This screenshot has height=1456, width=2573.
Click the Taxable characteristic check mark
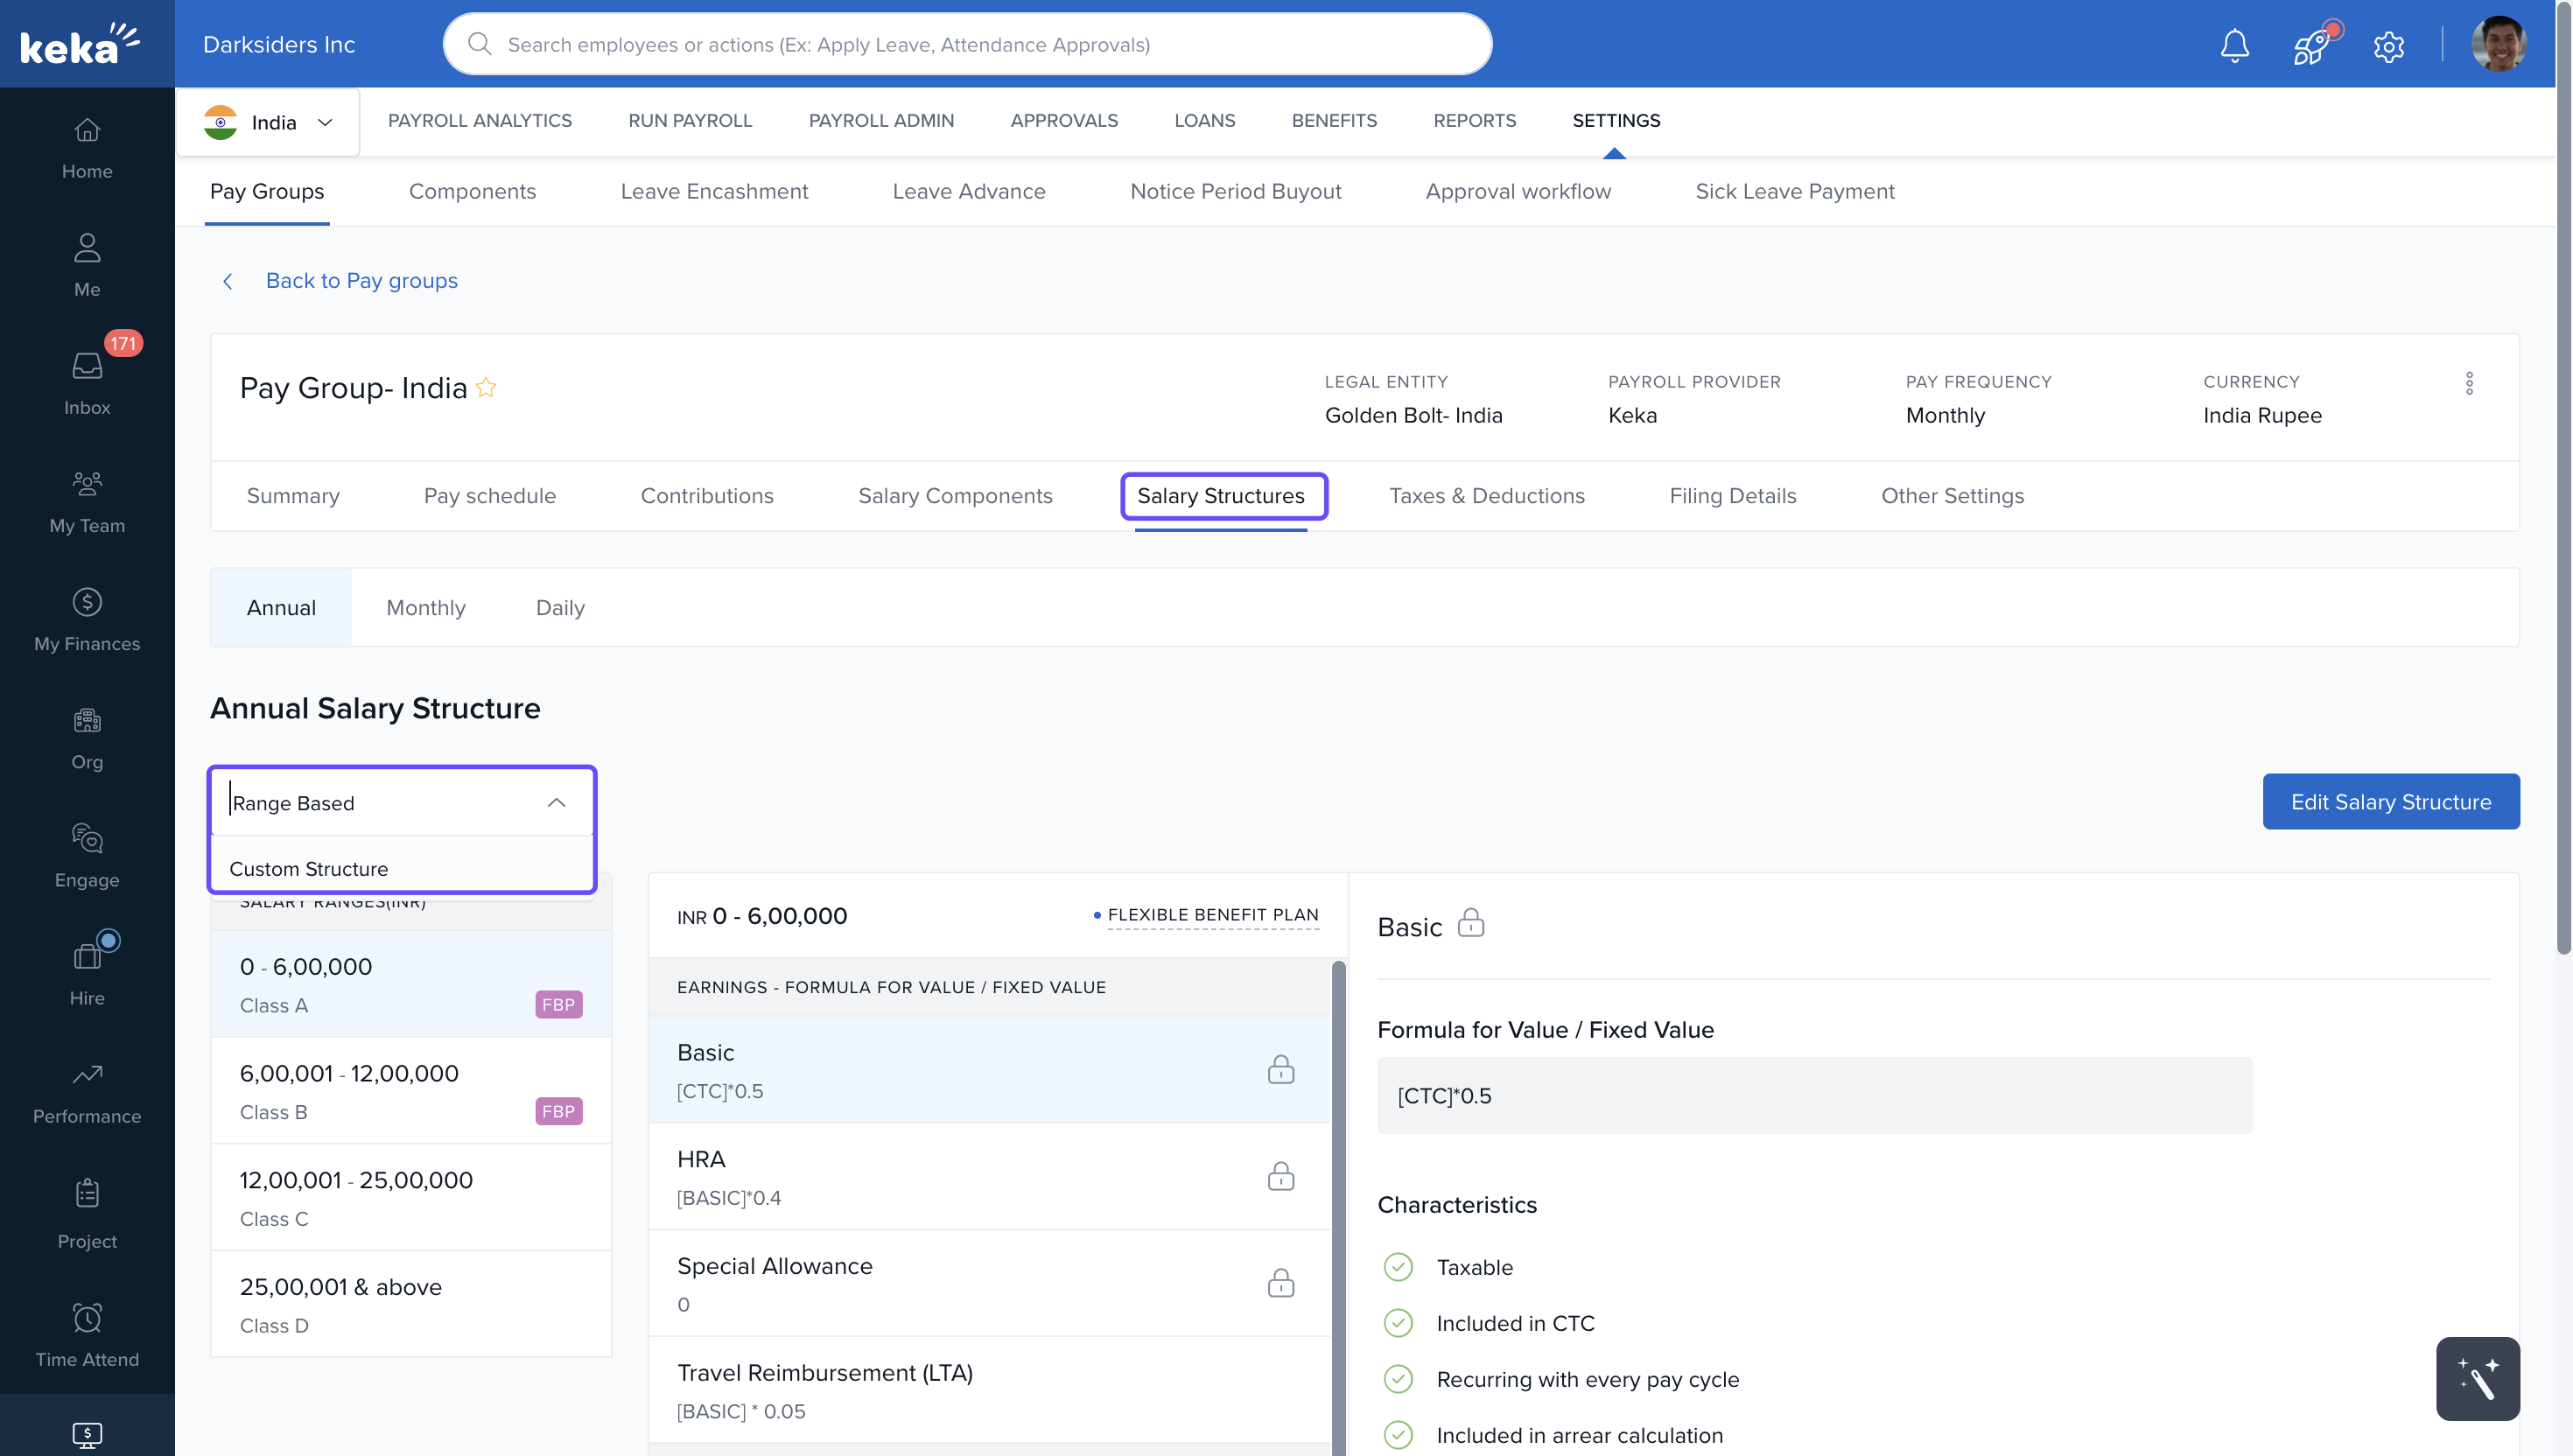point(1398,1267)
